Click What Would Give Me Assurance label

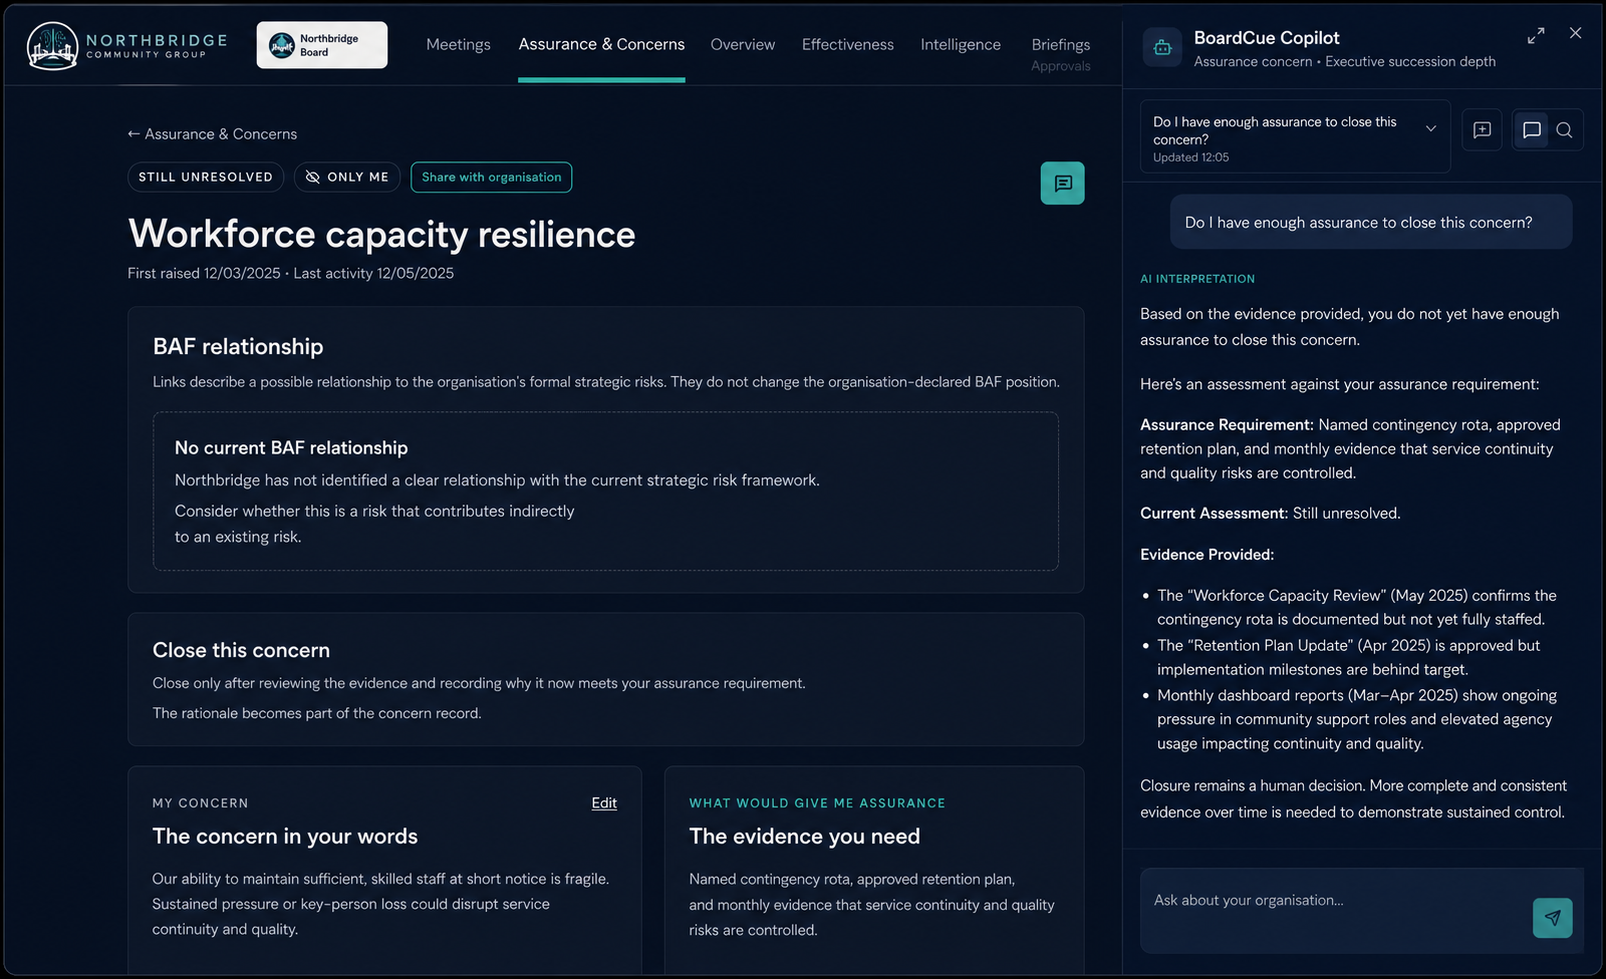817,803
